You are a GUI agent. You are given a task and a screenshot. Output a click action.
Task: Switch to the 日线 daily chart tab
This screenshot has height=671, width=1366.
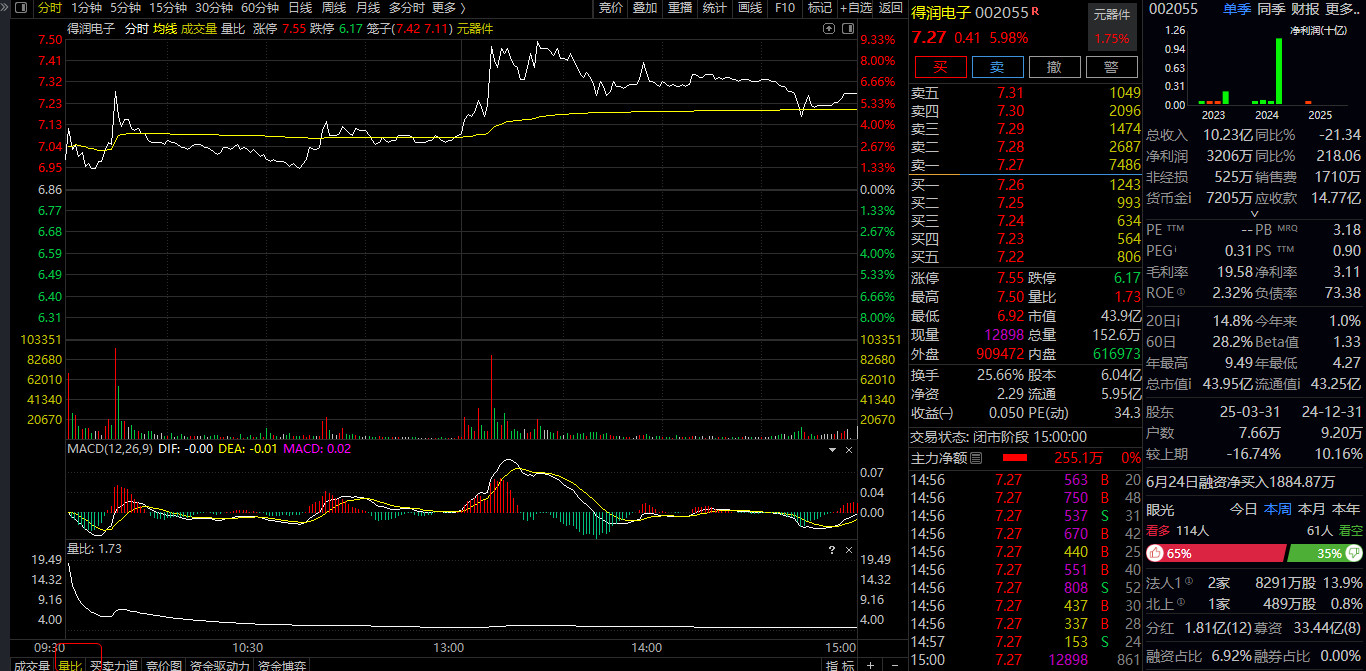[x=300, y=8]
